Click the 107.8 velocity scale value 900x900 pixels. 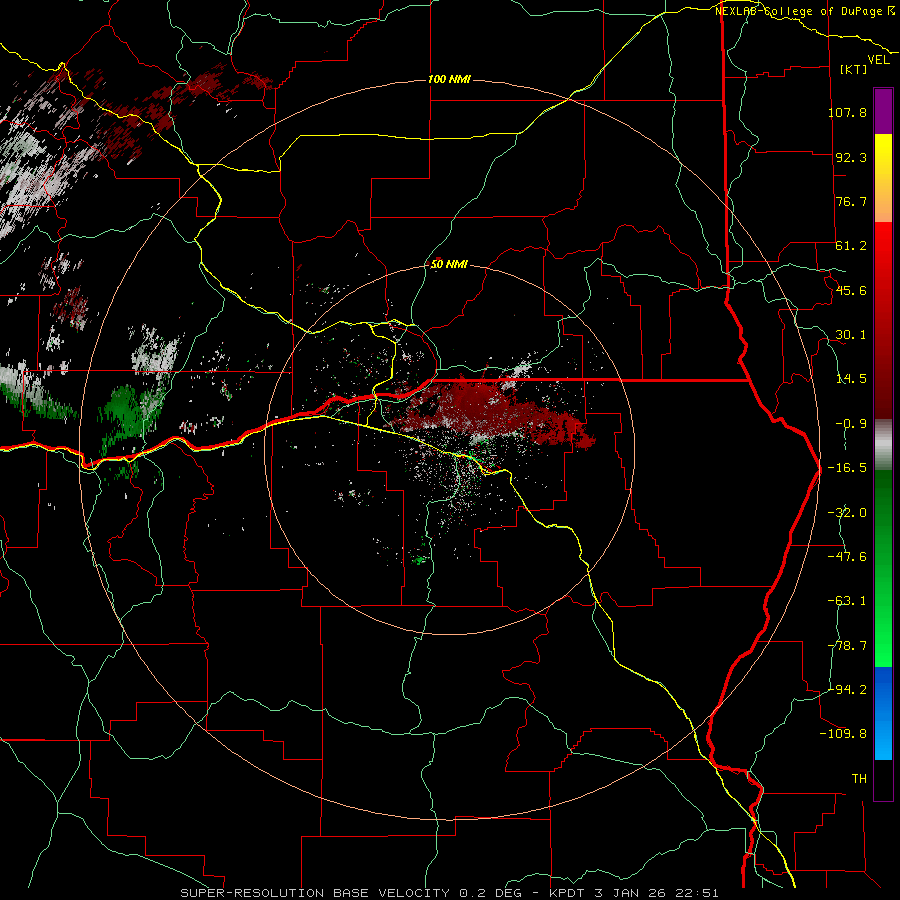(x=847, y=112)
